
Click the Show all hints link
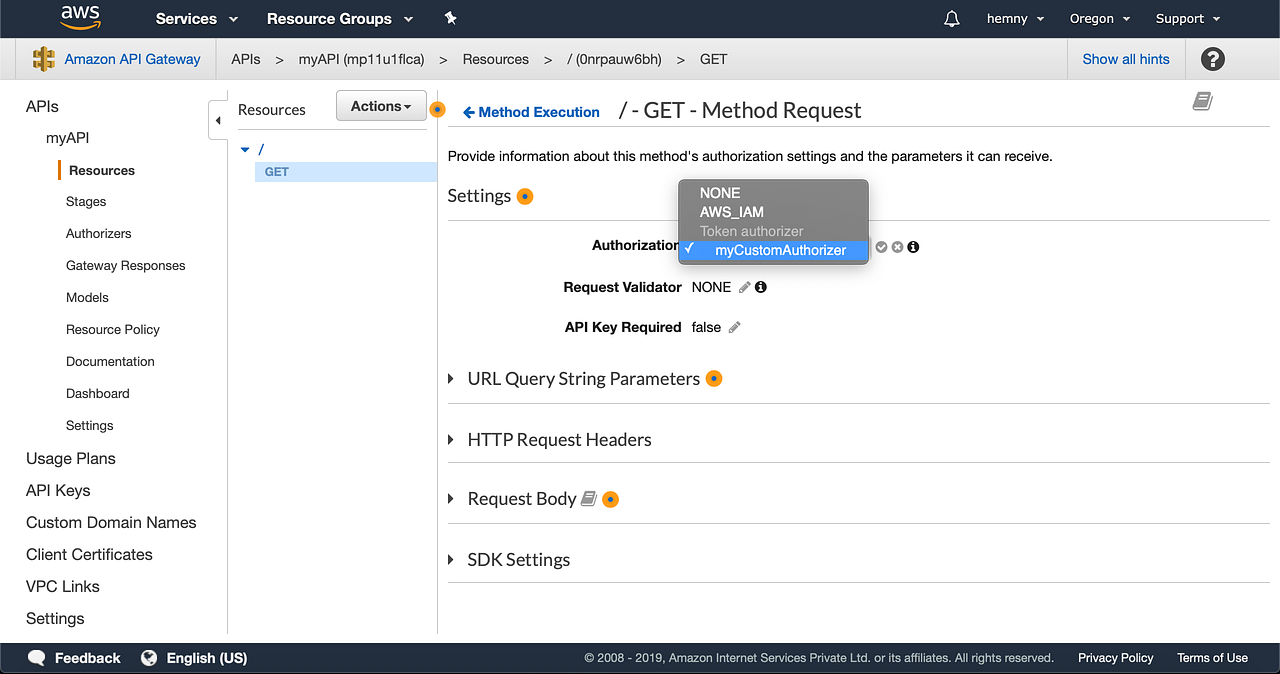[x=1126, y=59]
